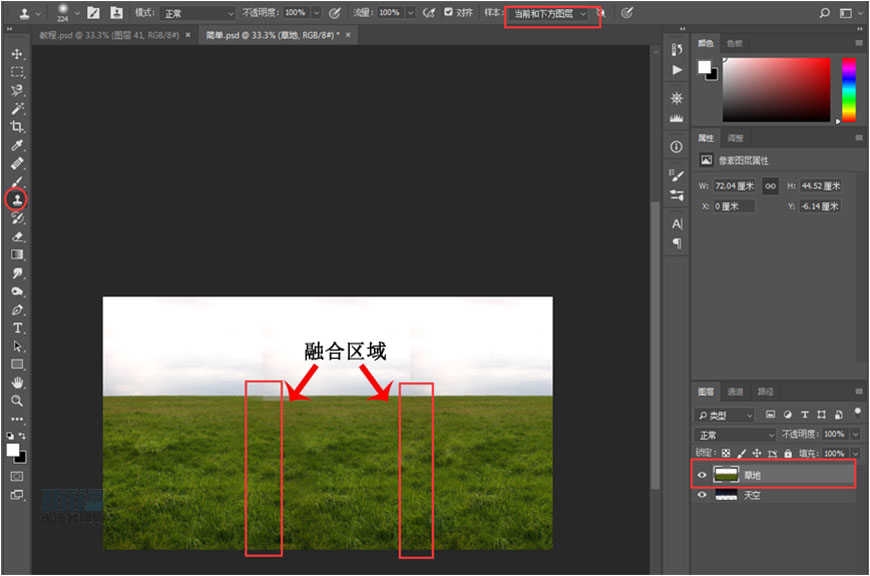Open Layers panel 正常 blend mode dropdown

pos(735,434)
